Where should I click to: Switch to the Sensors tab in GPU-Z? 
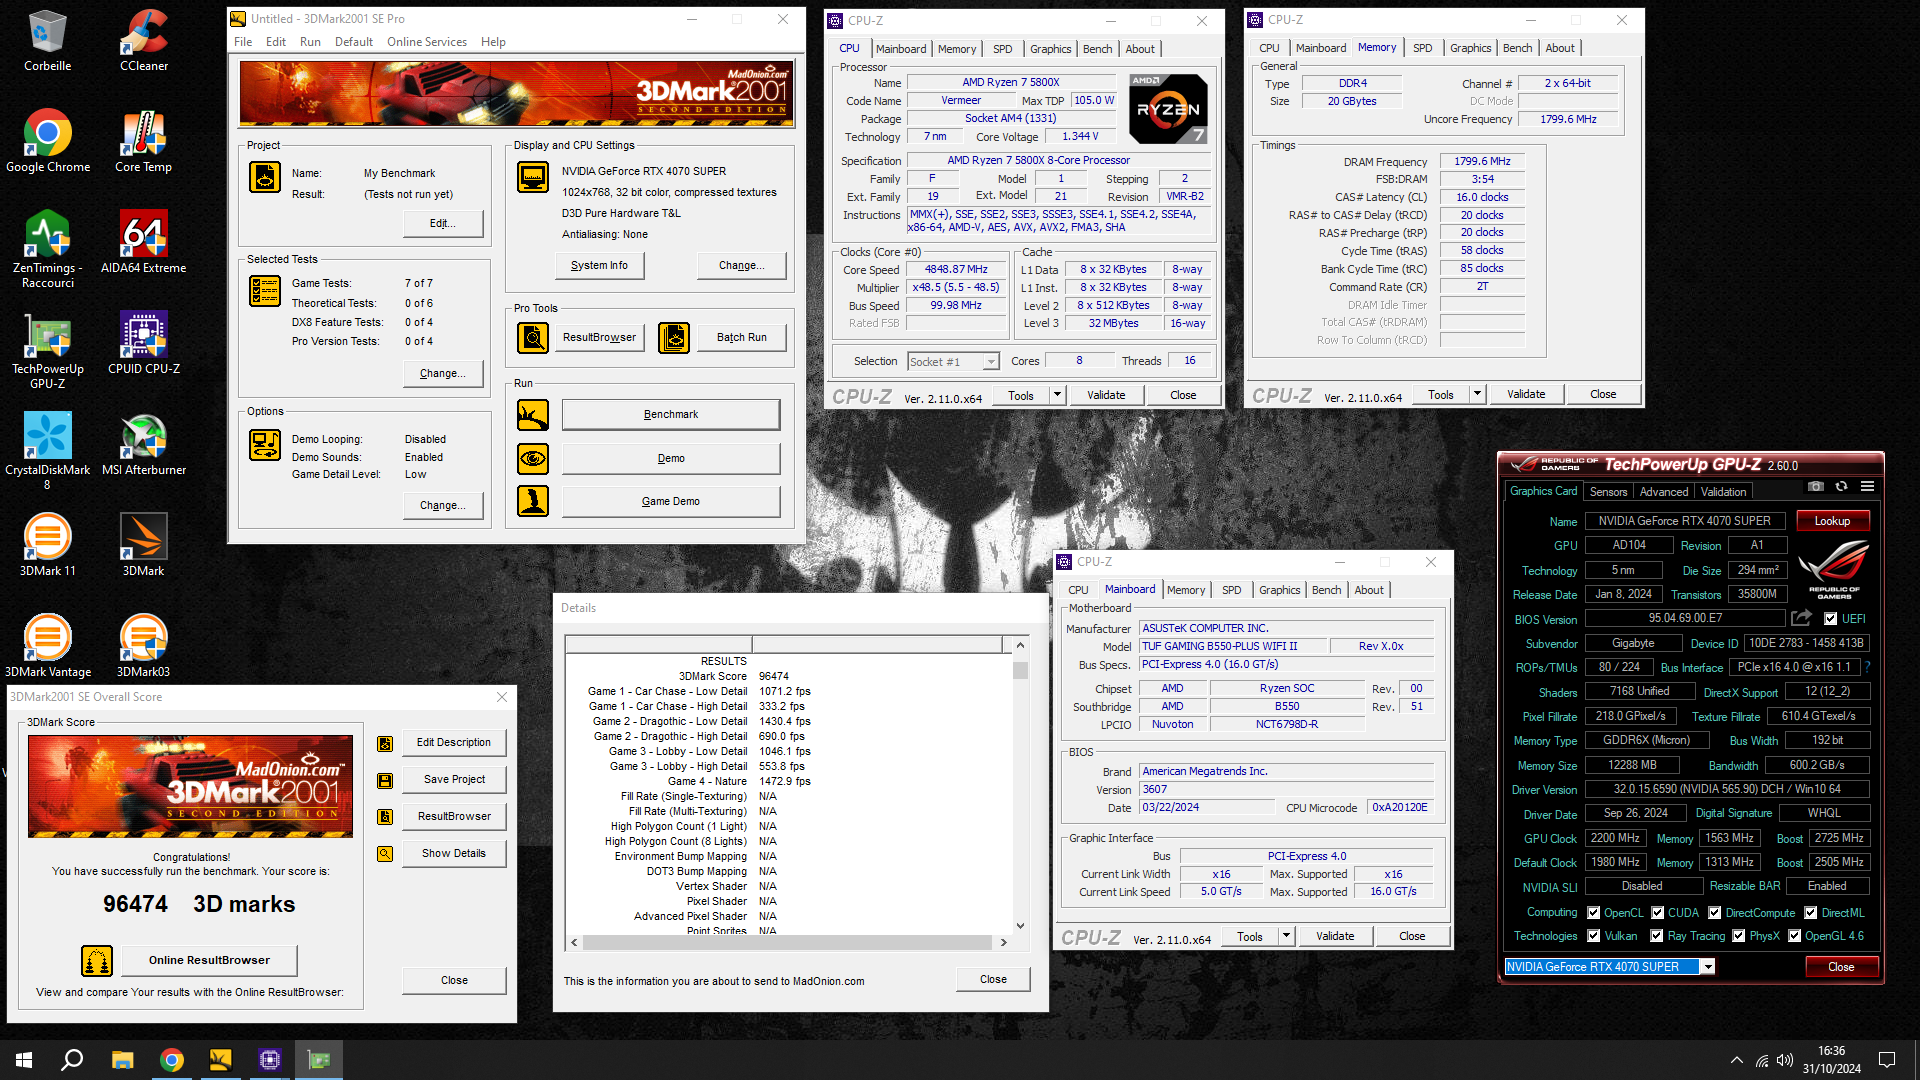[1608, 491]
